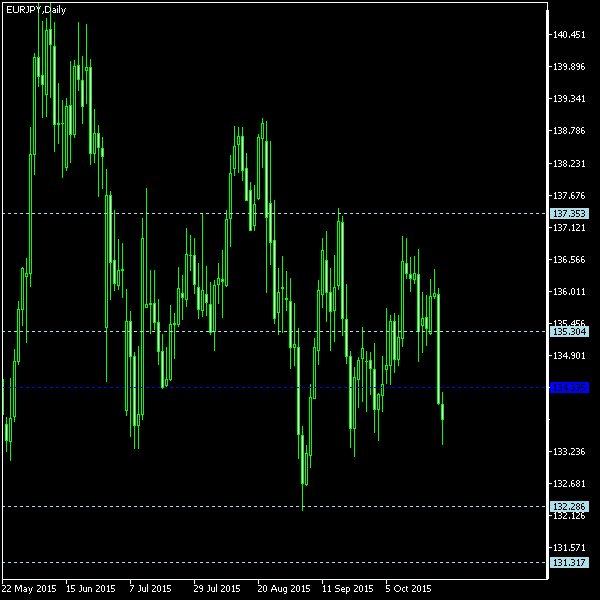Click the 136.566 price scale value
This screenshot has width=600, height=600.
tap(569, 260)
